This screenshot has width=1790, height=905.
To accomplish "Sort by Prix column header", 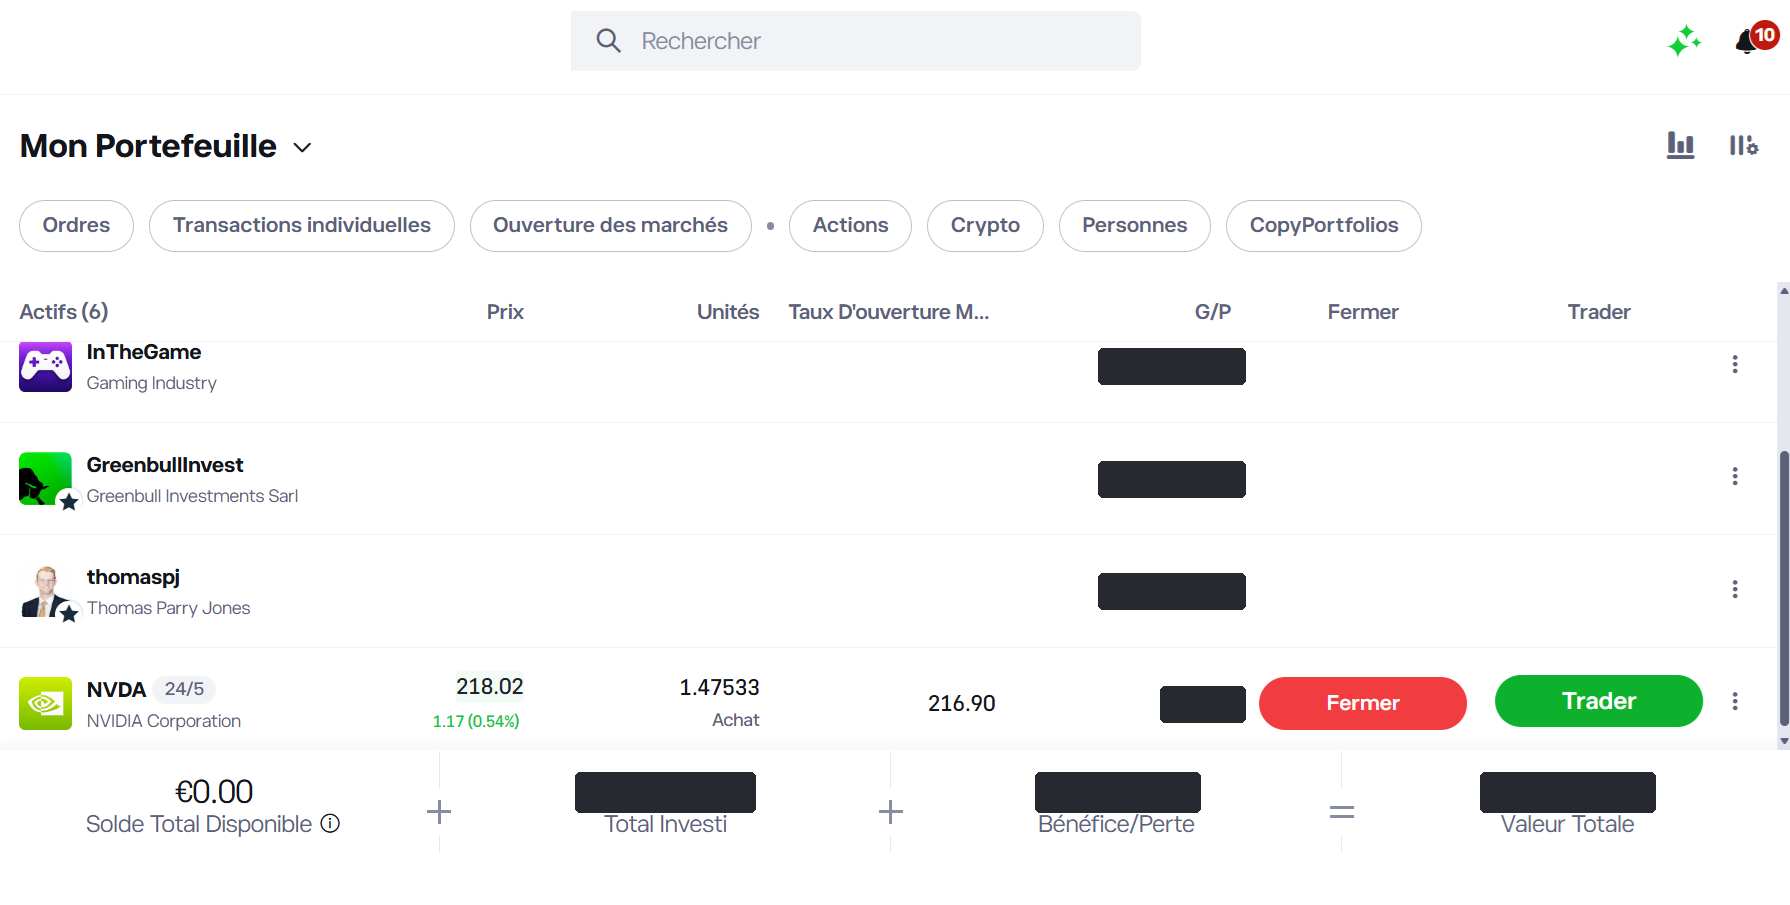I will click(505, 312).
